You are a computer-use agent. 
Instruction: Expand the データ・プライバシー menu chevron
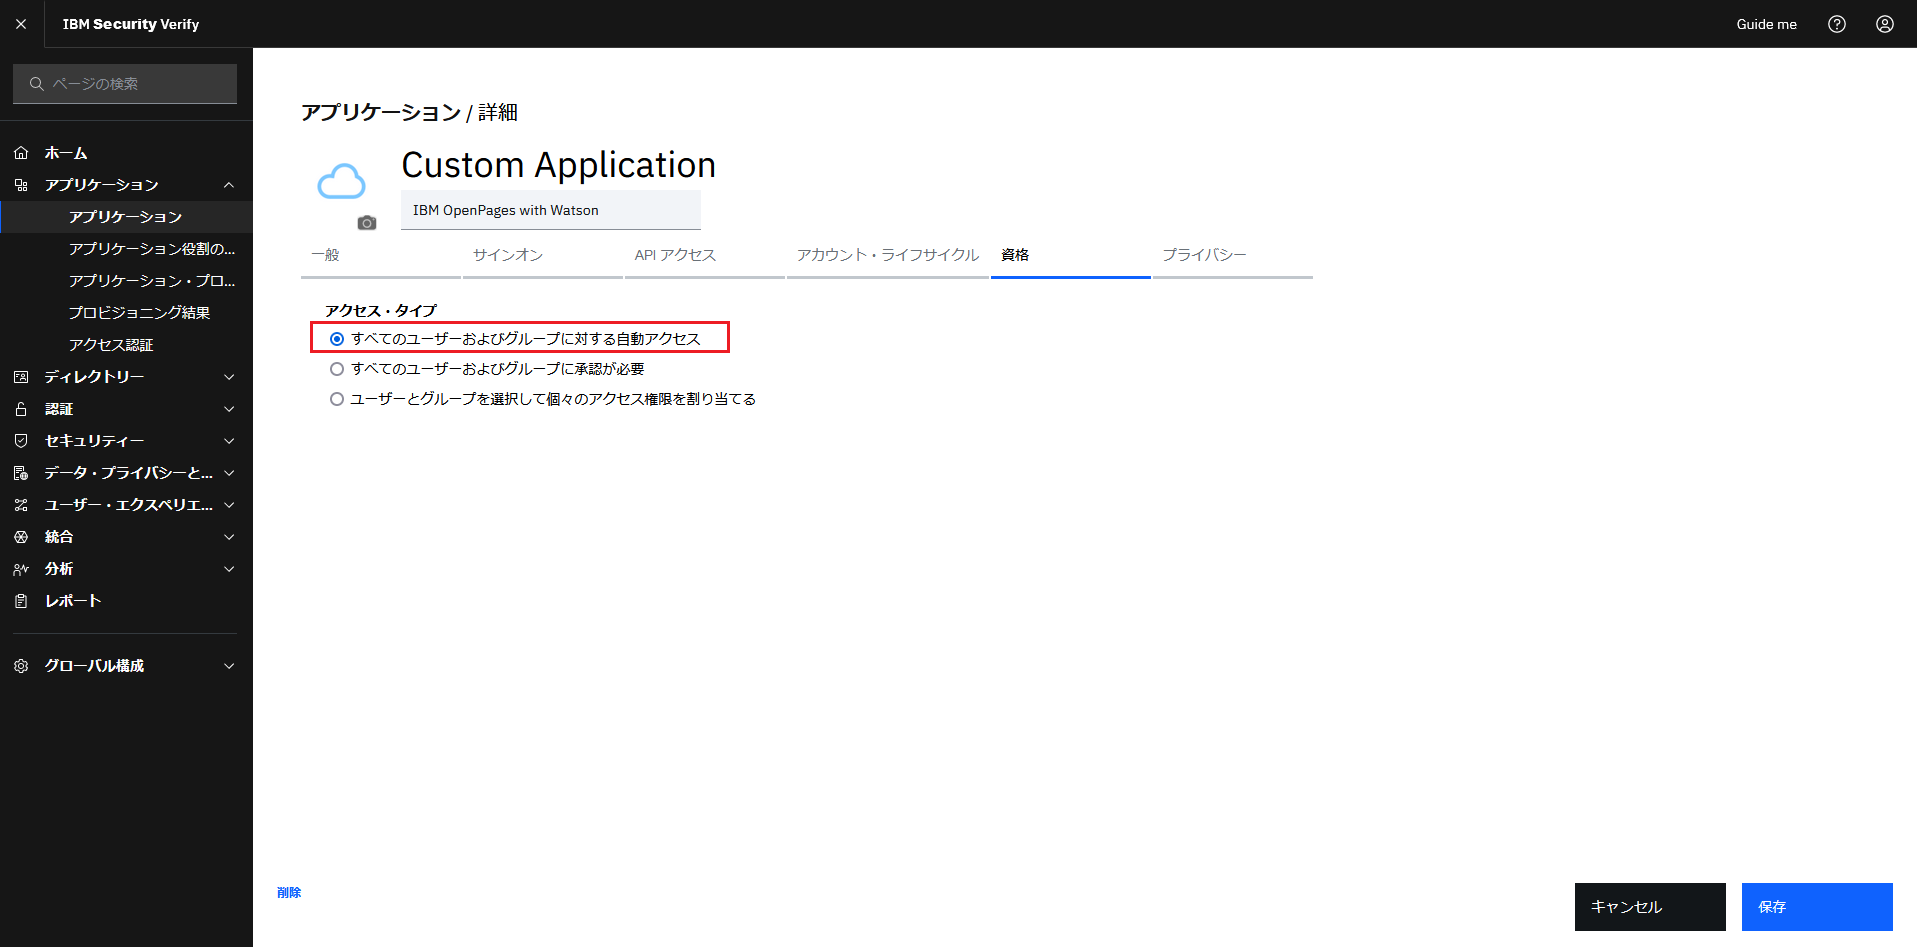click(229, 473)
